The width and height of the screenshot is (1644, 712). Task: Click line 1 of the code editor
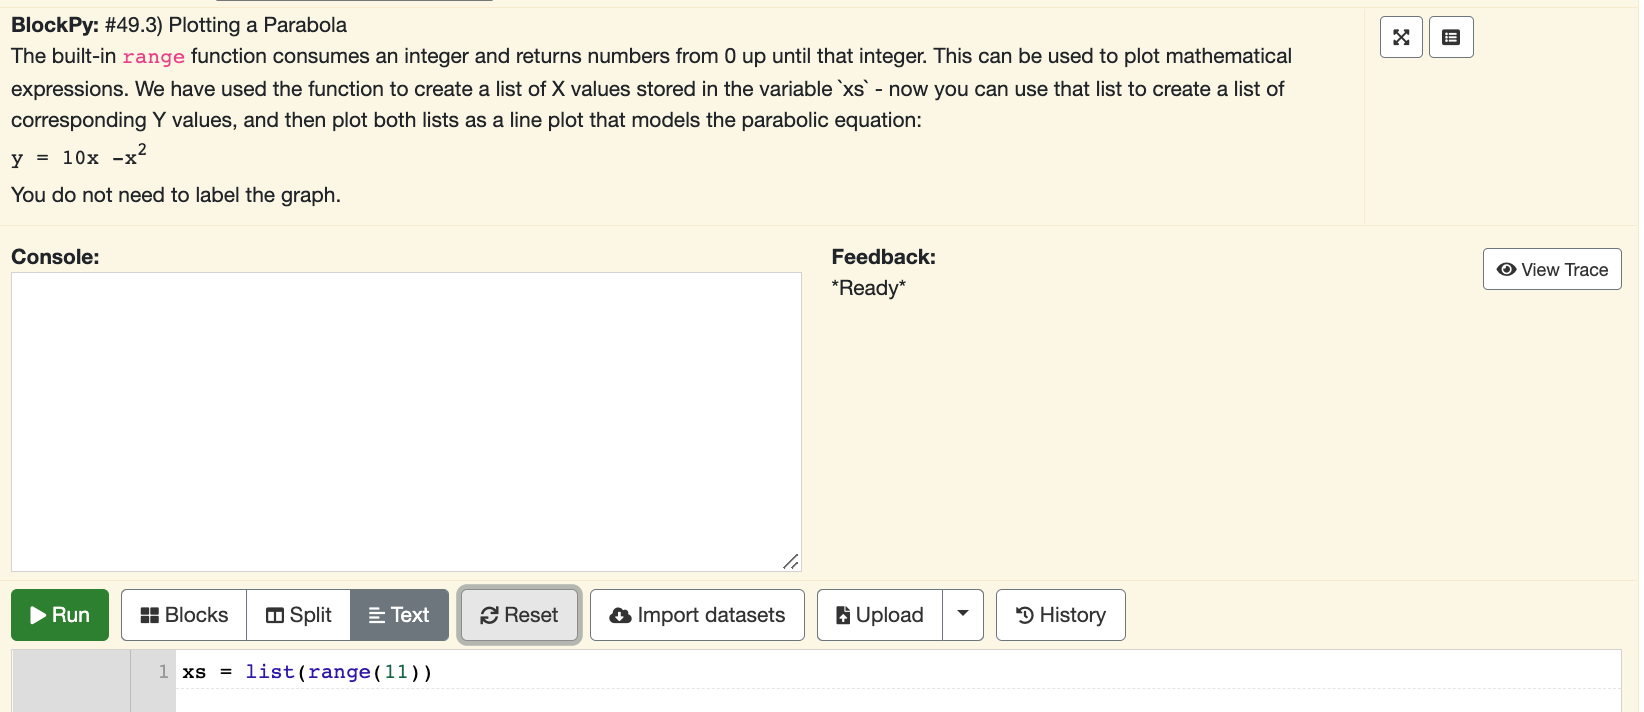click(307, 671)
